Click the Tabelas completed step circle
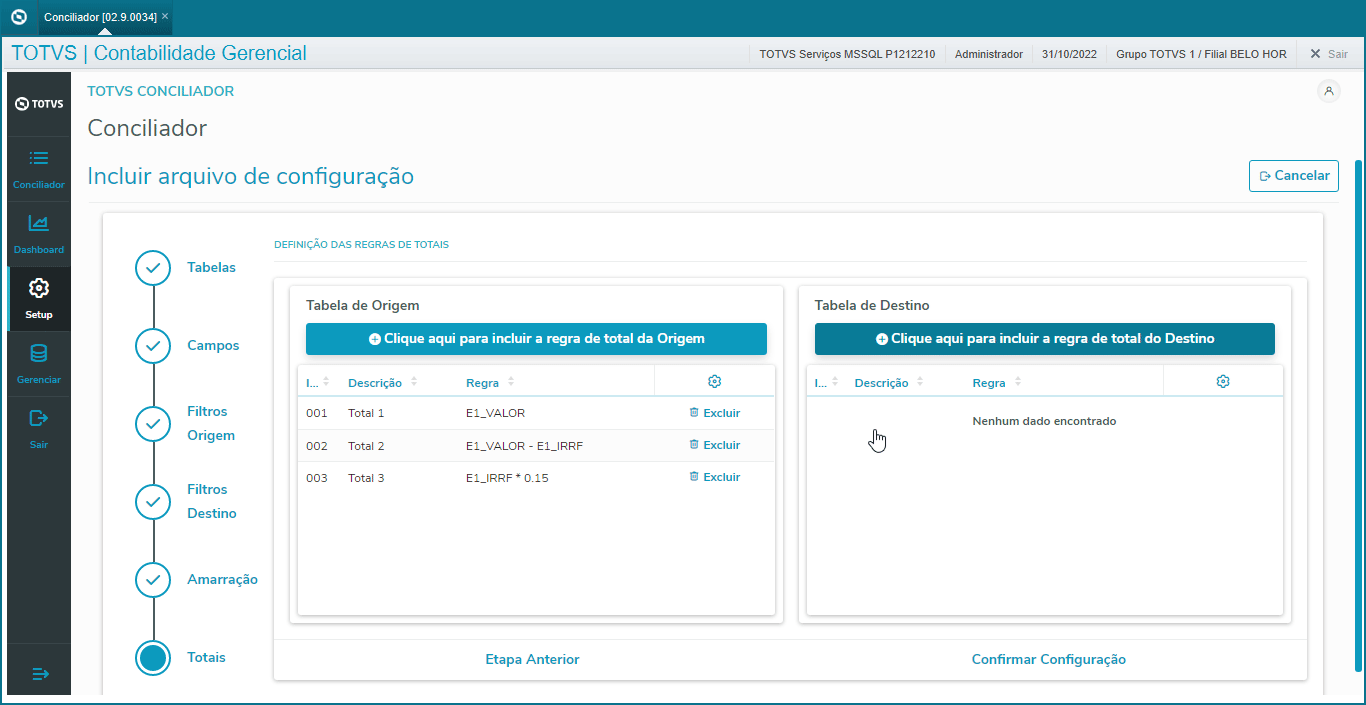This screenshot has width=1366, height=705. 153,268
